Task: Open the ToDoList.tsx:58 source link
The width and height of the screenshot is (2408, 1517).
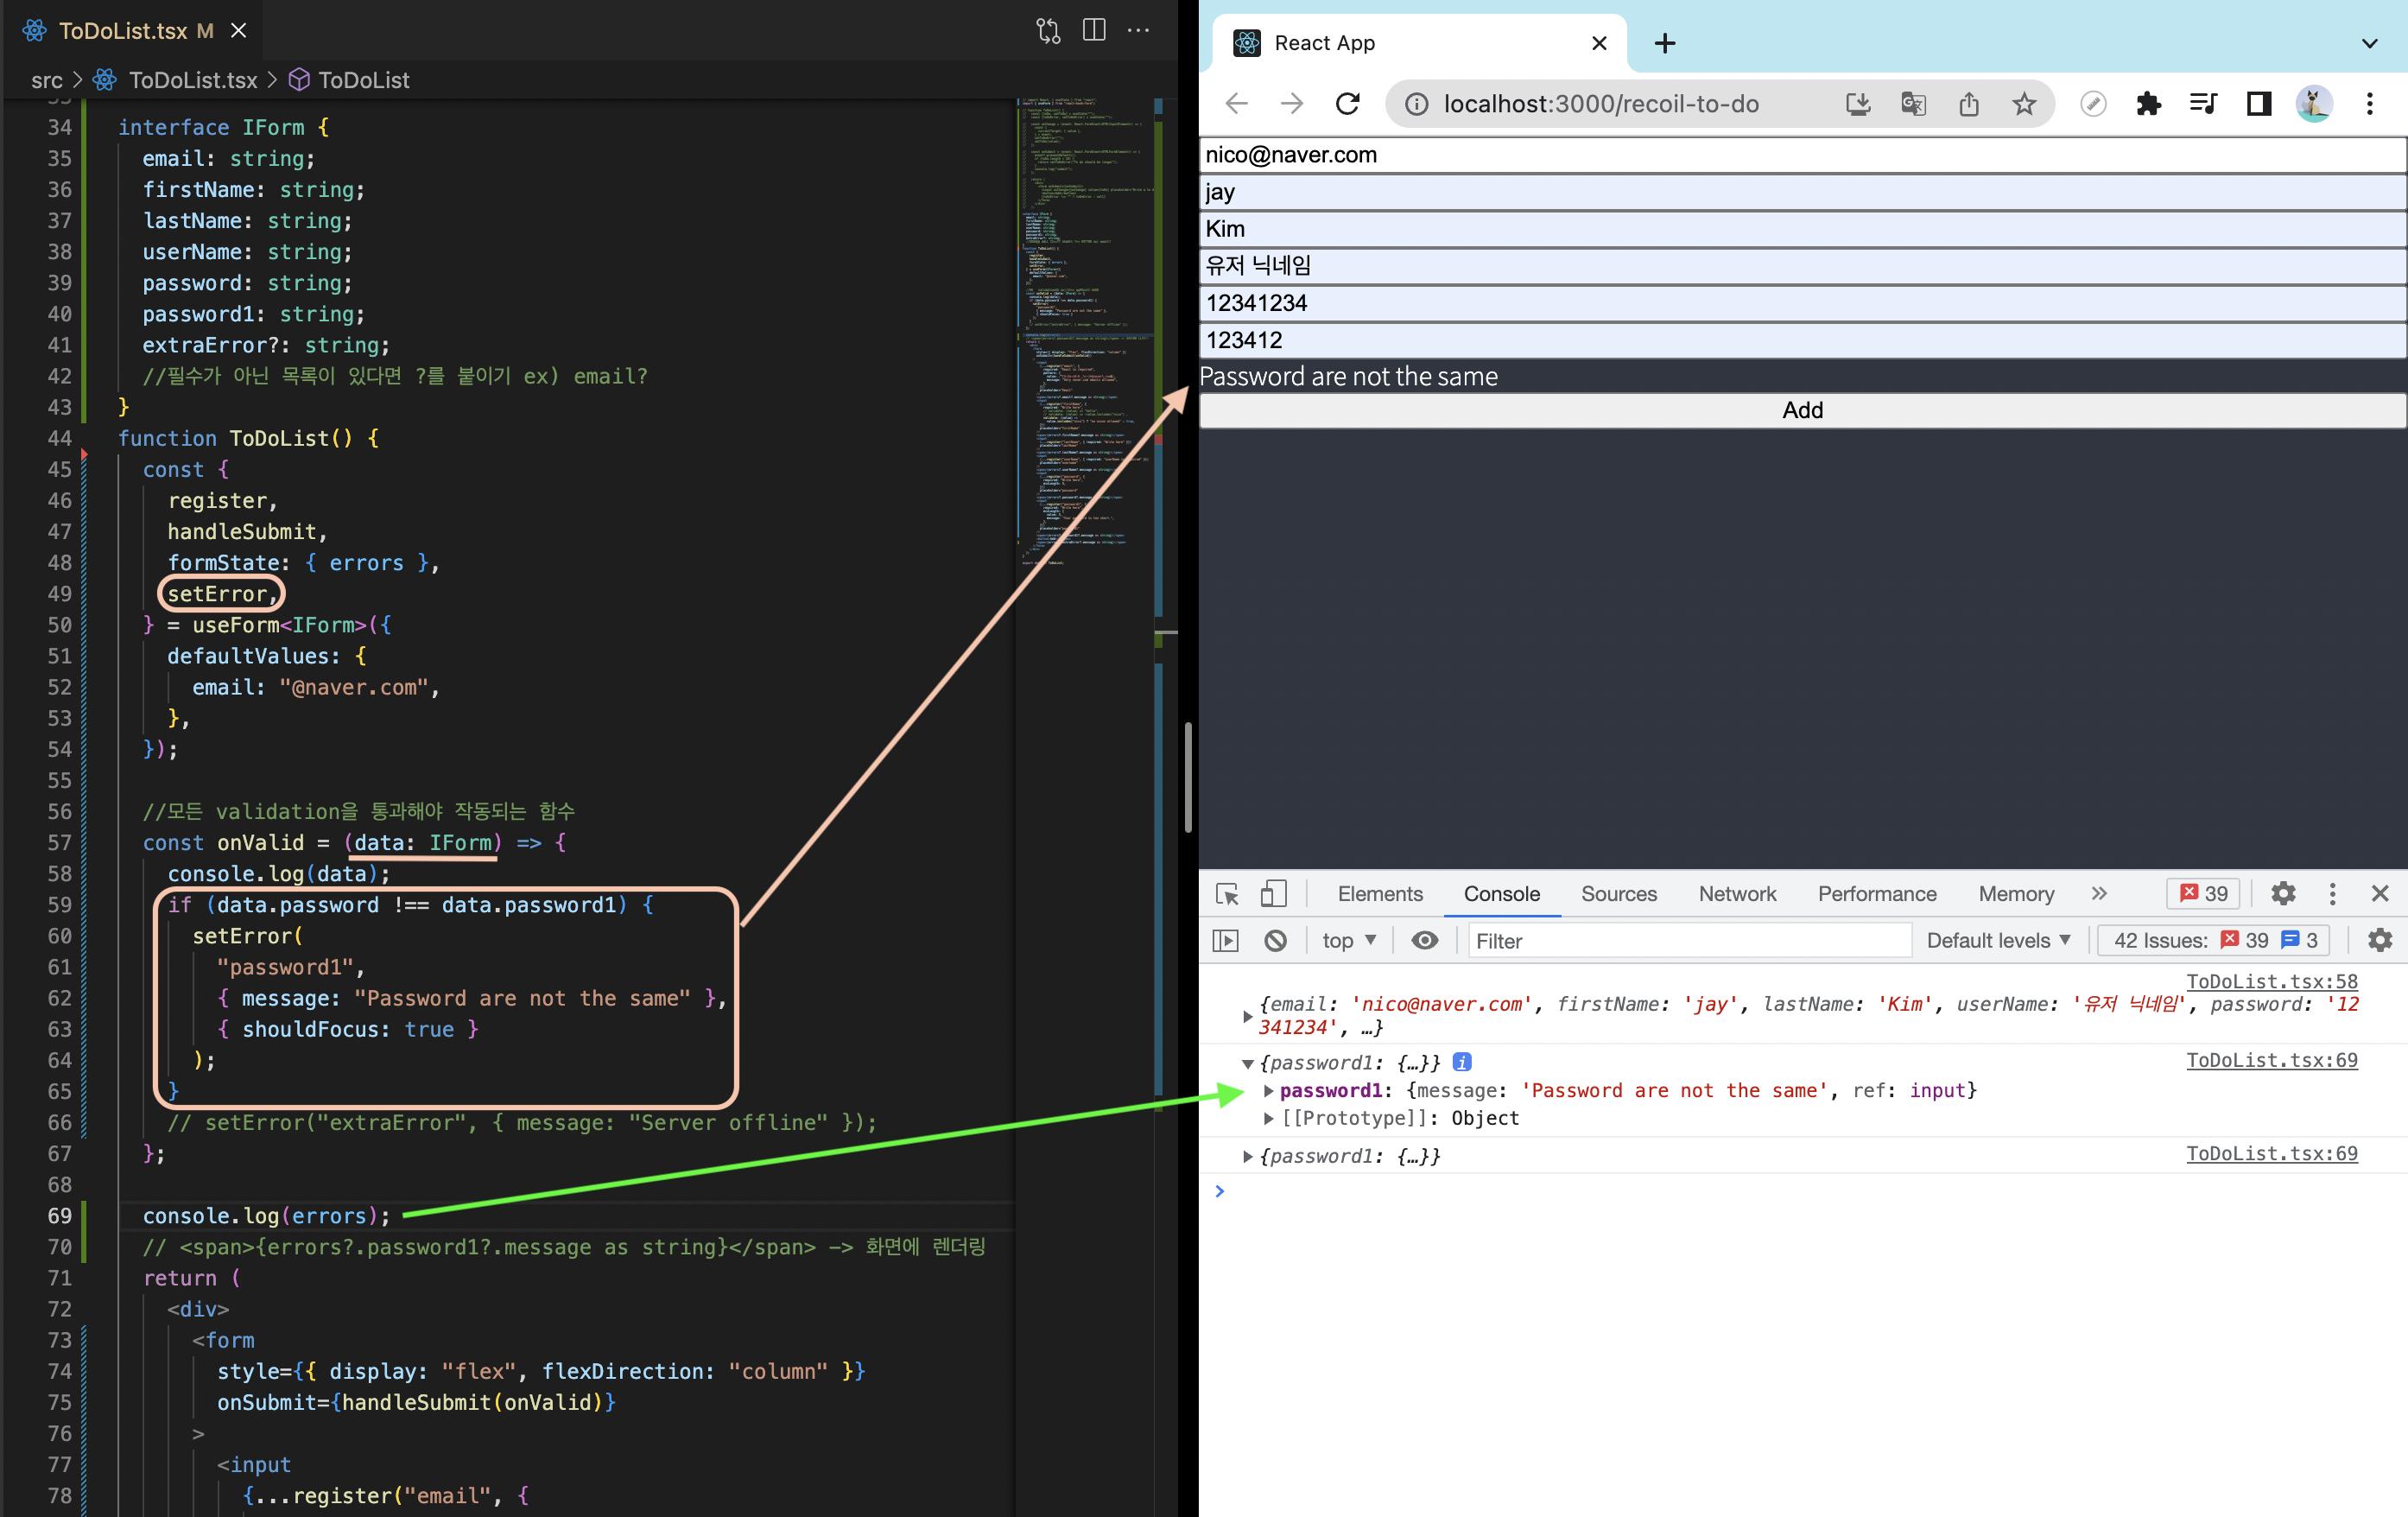Action: coord(2271,981)
